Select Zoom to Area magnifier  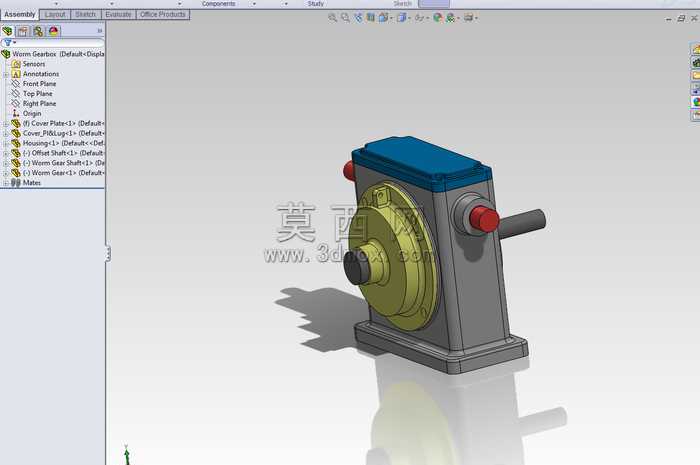tap(345, 18)
